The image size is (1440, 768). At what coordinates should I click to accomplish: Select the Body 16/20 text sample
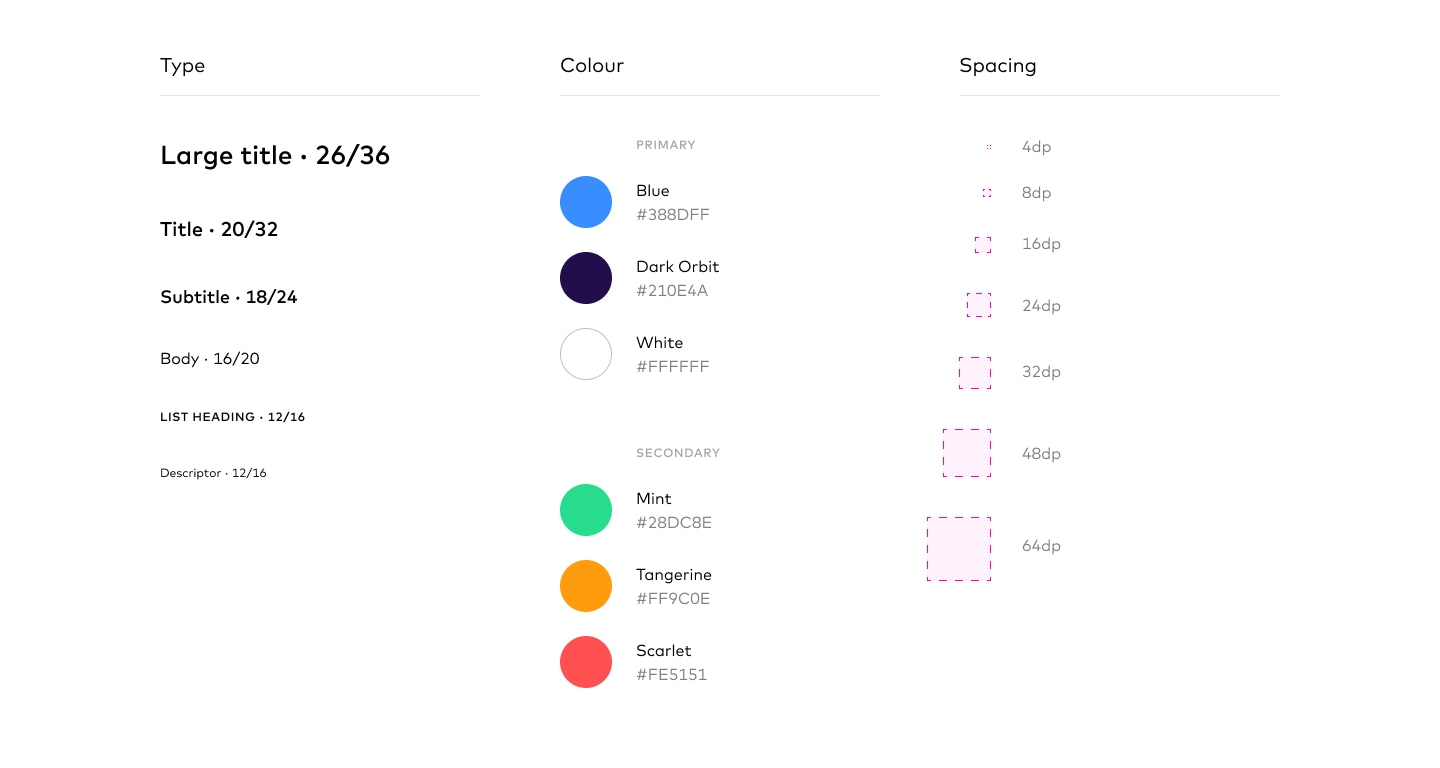pos(210,359)
